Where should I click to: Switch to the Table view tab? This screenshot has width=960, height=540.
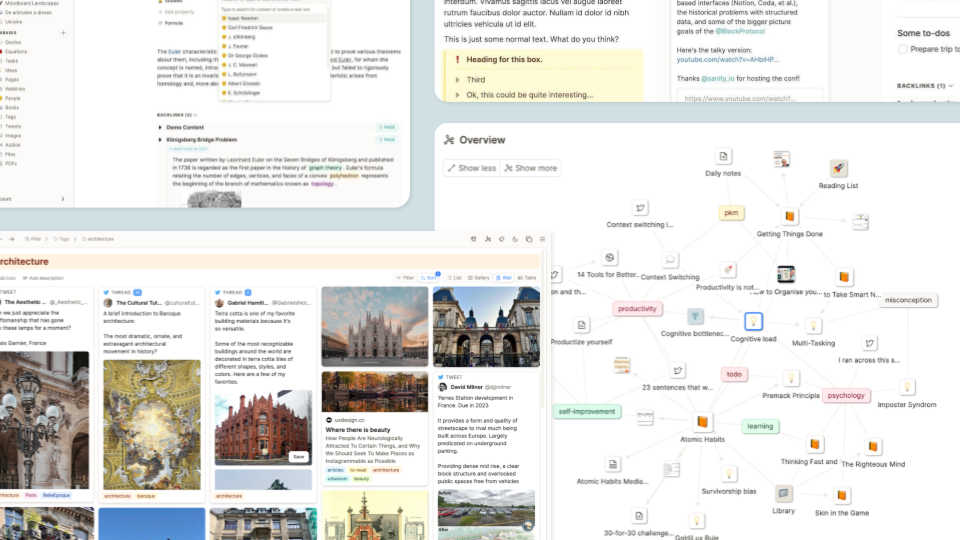pyautogui.click(x=527, y=277)
